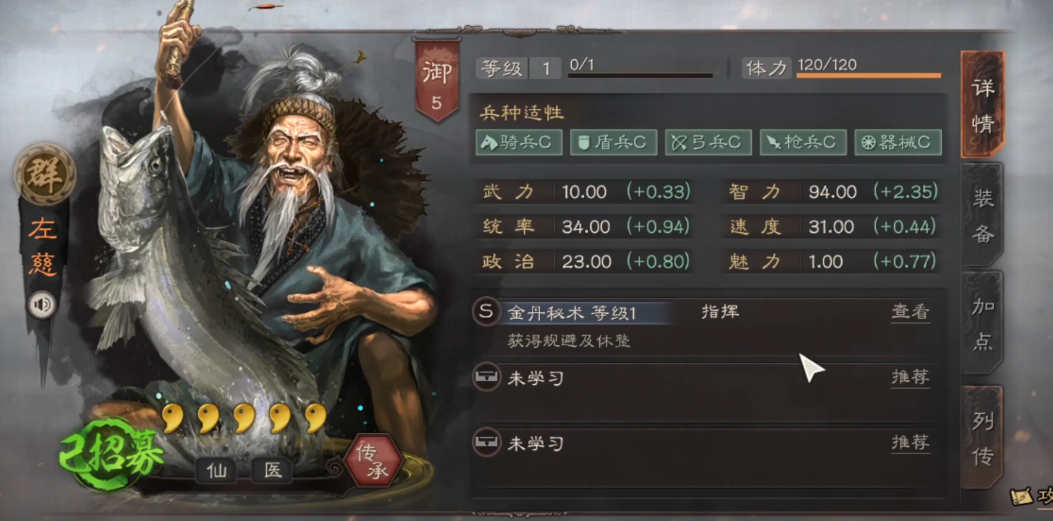Click 推荐 link for second unlearned skill
Image resolution: width=1053 pixels, height=521 pixels.
tap(911, 442)
